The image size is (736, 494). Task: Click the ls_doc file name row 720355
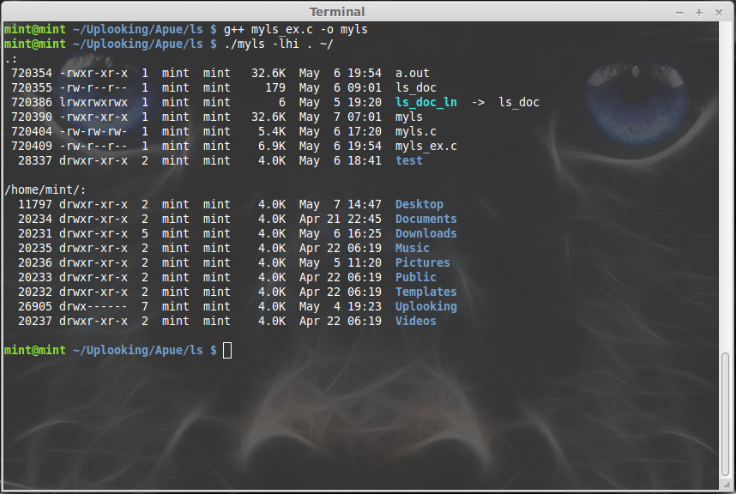(x=415, y=88)
